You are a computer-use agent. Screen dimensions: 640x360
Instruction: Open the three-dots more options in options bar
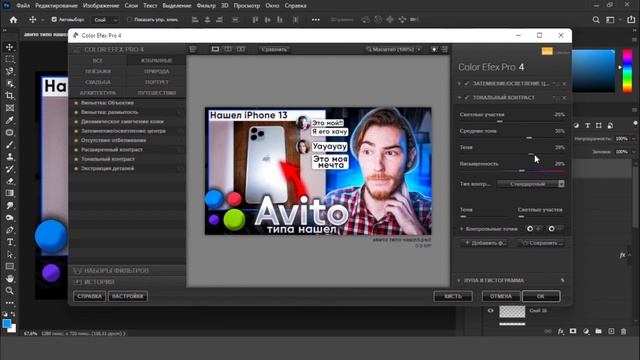316,20
